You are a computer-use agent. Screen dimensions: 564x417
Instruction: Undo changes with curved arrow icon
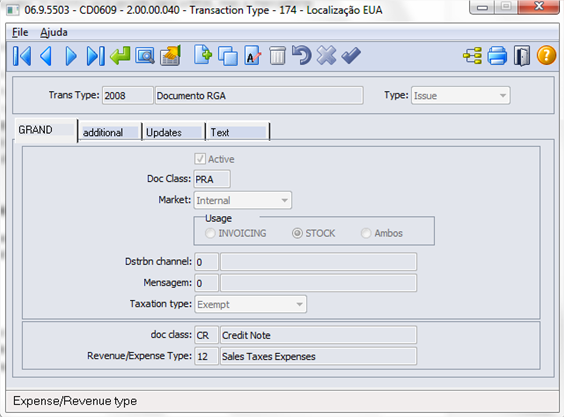pos(301,55)
